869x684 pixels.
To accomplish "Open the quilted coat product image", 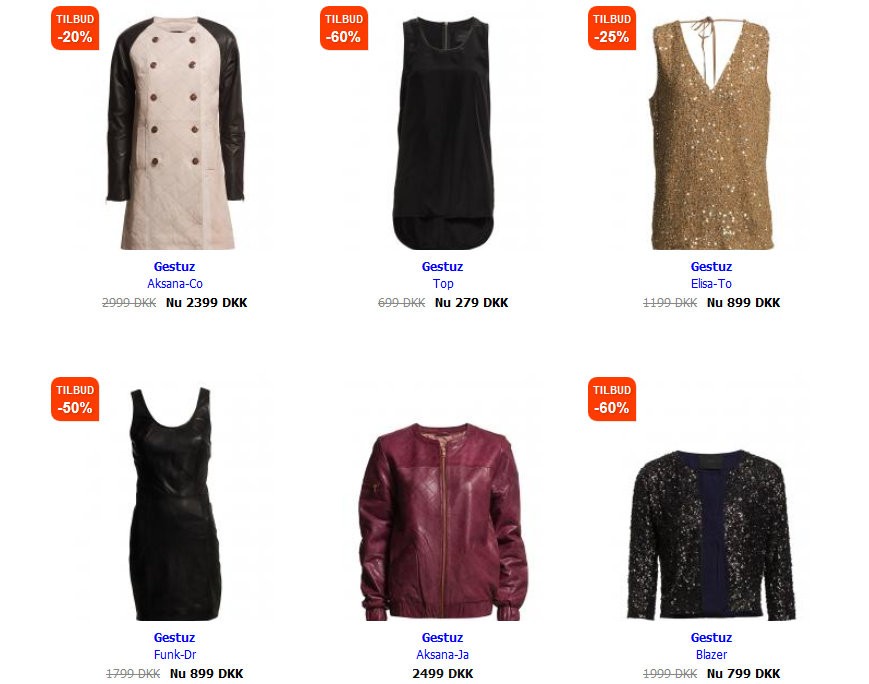I will coord(175,133).
